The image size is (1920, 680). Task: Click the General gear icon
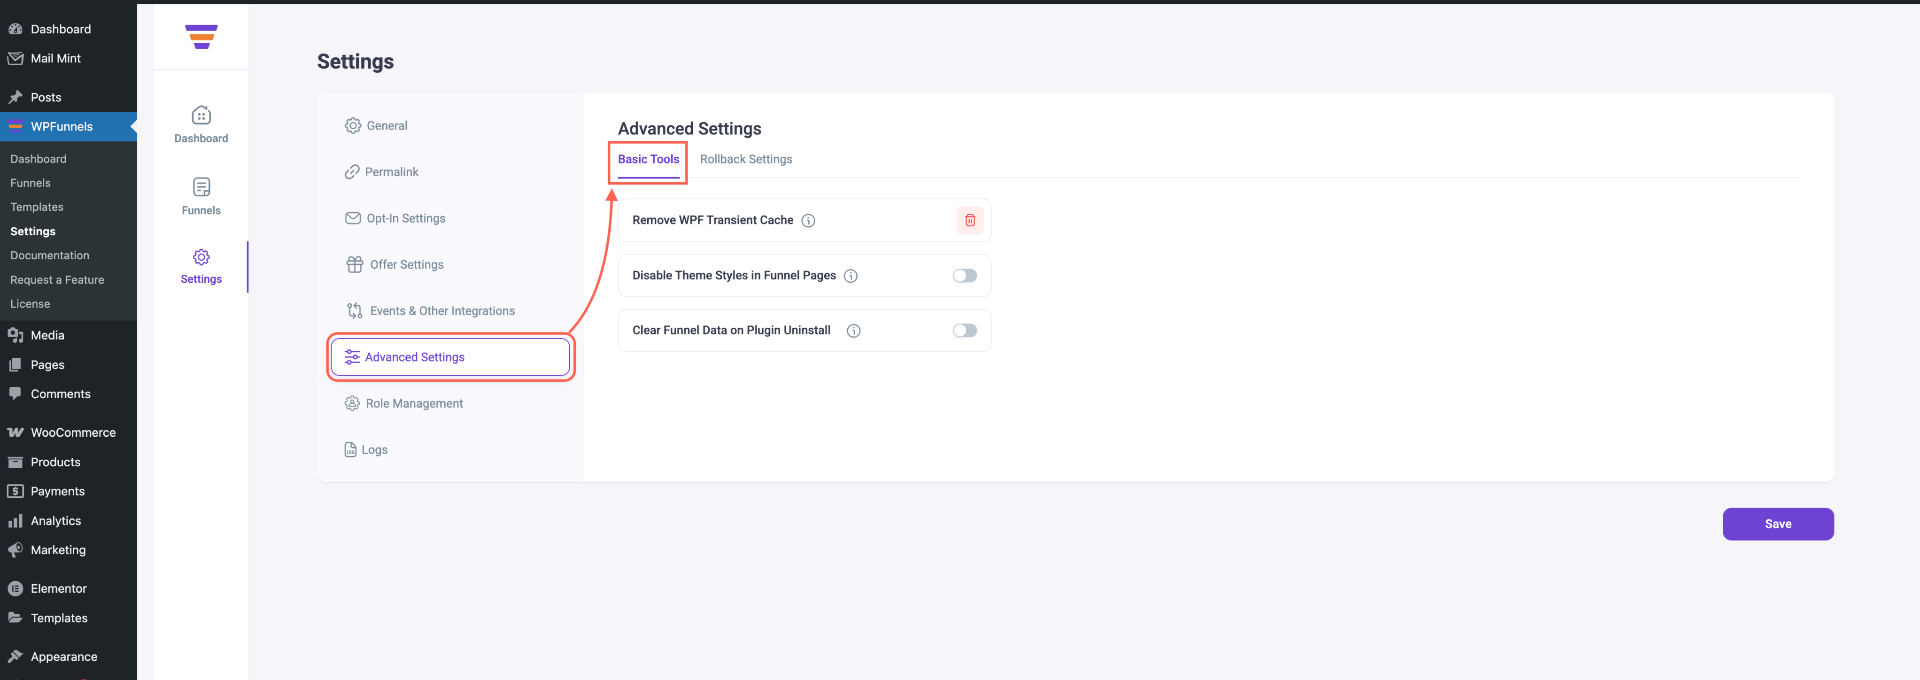pos(353,126)
